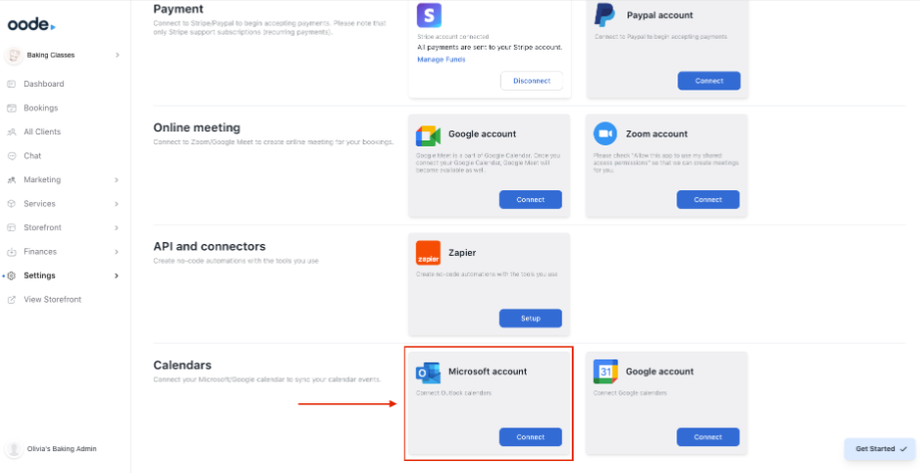Expand the Storefront submenu
The width and height of the screenshot is (920, 473).
pyautogui.click(x=117, y=228)
